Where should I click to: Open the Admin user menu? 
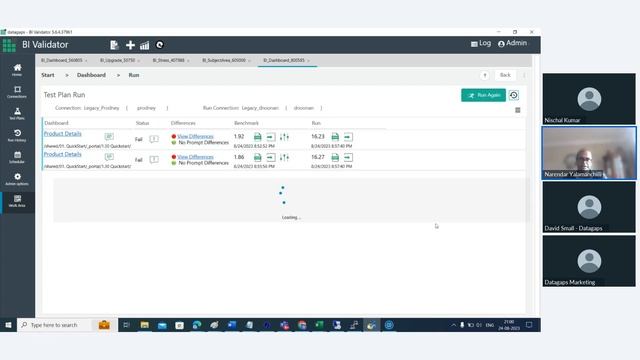click(x=512, y=43)
